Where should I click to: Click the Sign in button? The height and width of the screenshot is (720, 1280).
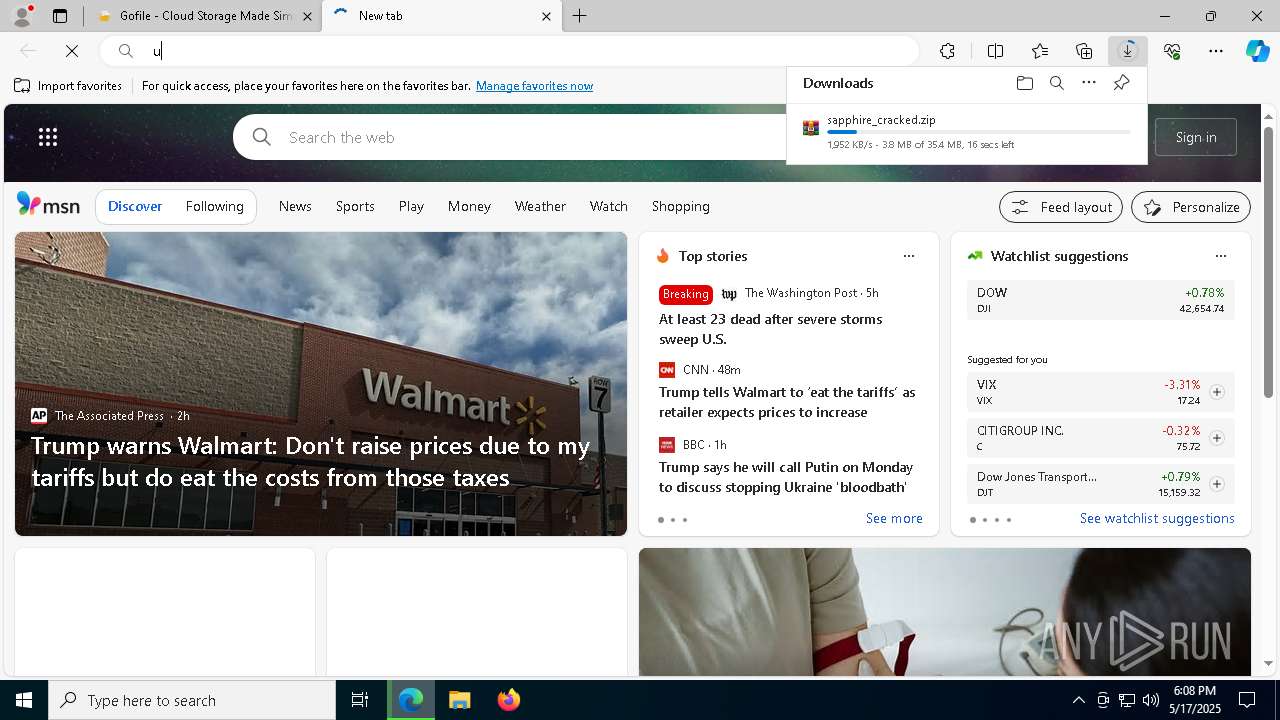click(x=1196, y=137)
